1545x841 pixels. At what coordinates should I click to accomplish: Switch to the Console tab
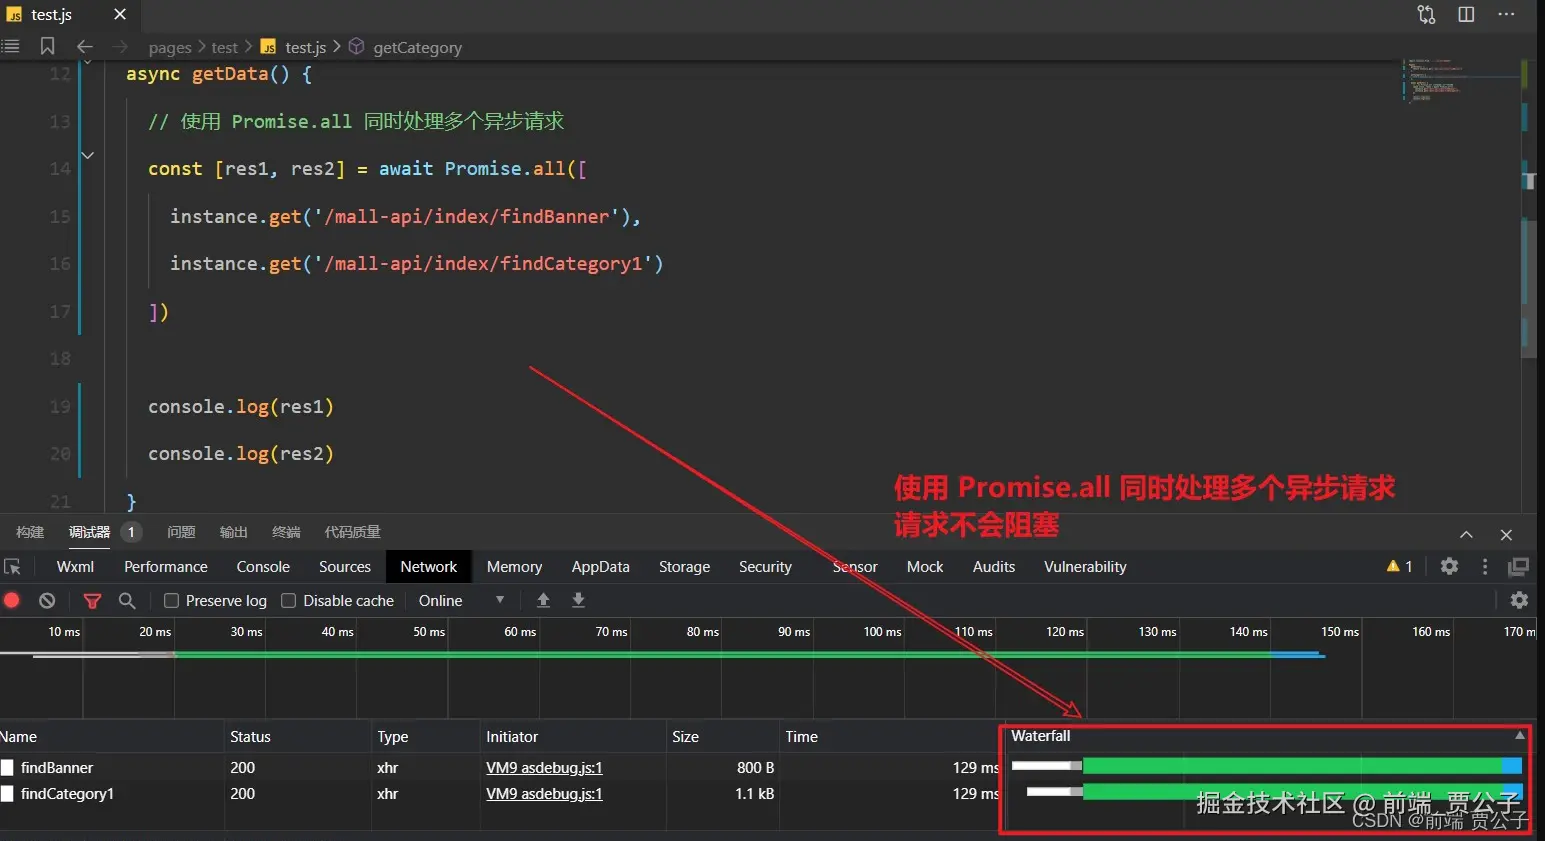(x=263, y=567)
